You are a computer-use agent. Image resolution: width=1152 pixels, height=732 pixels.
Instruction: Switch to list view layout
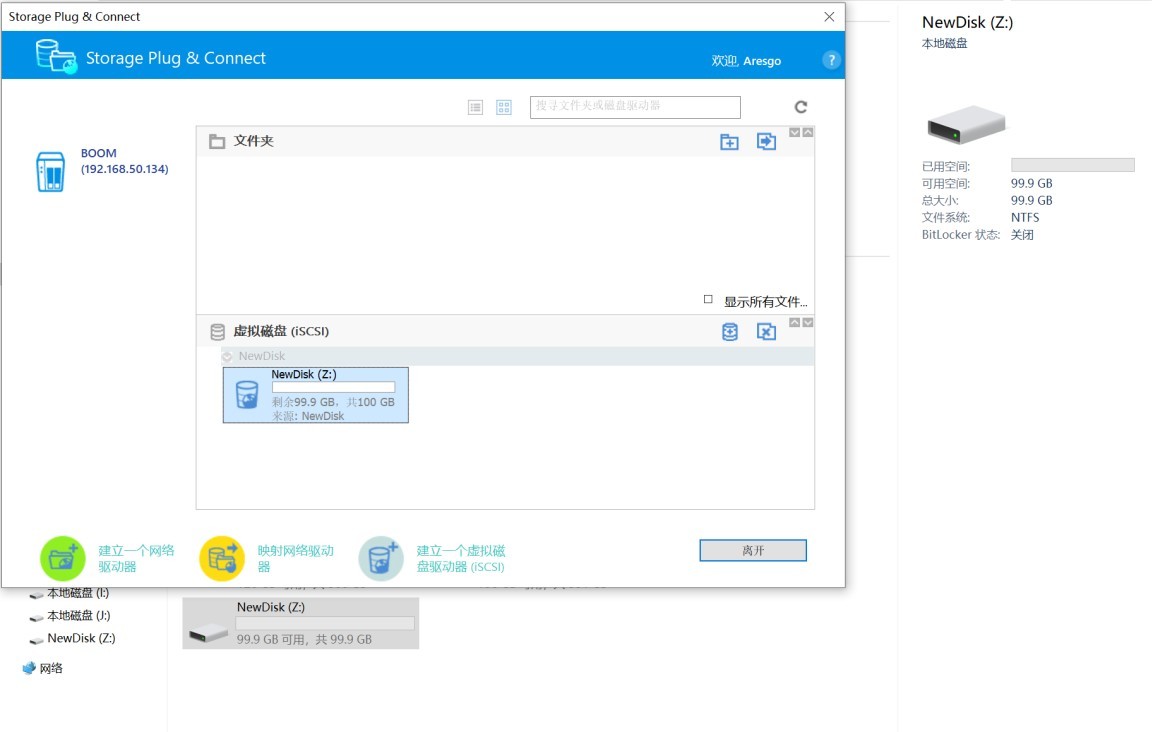click(475, 107)
